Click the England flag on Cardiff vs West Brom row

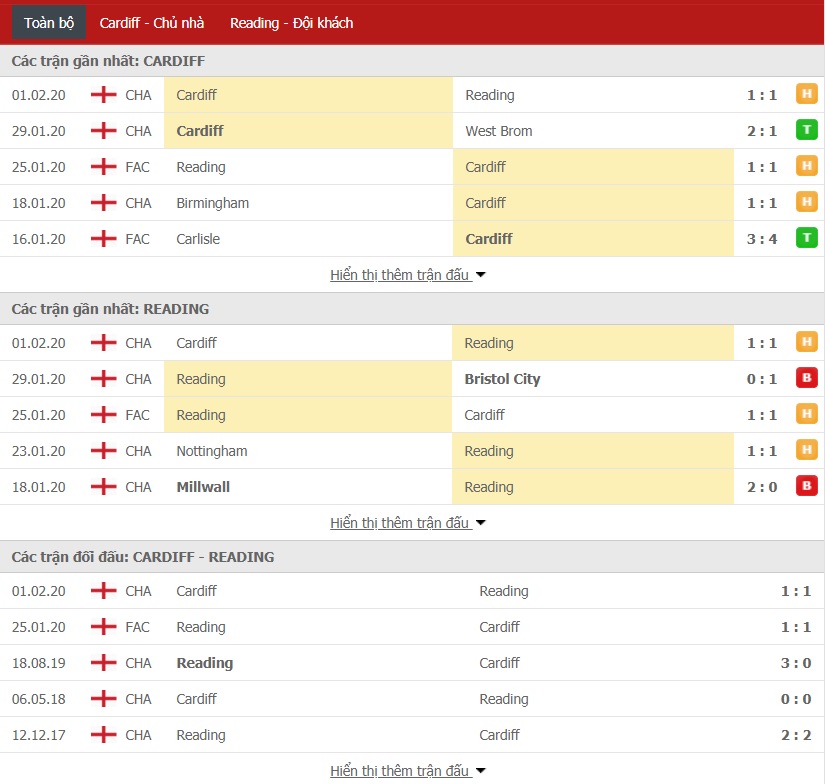[x=104, y=130]
